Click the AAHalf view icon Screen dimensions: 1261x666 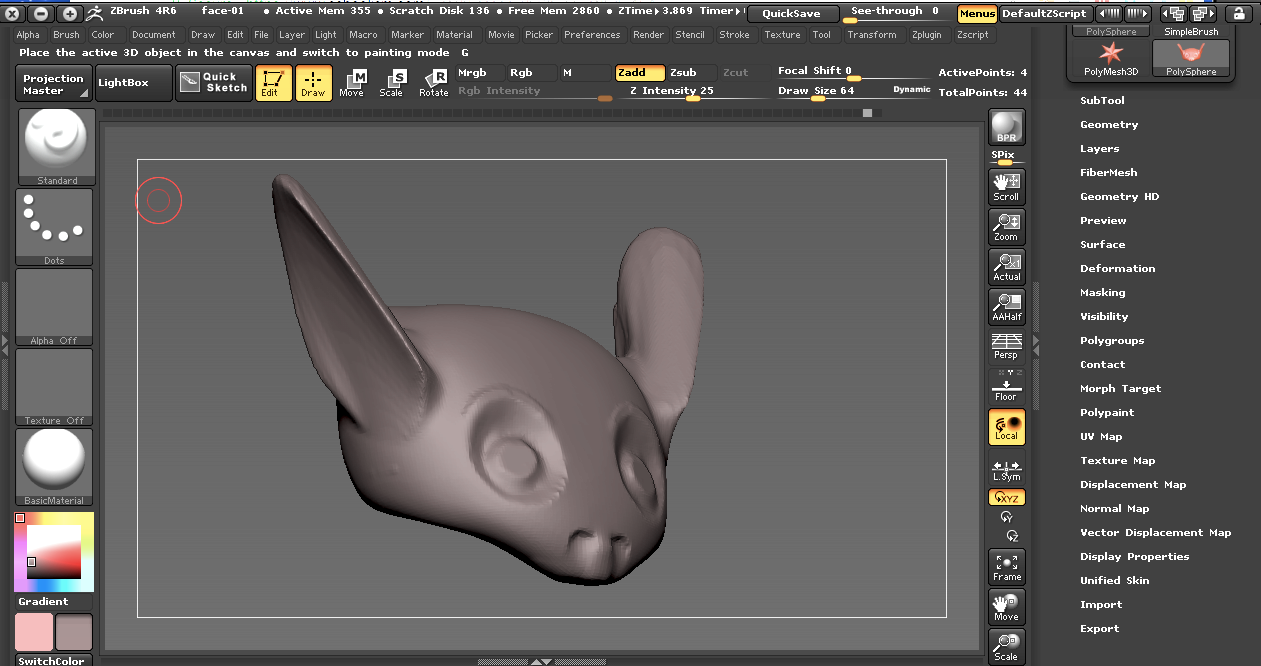point(1006,307)
